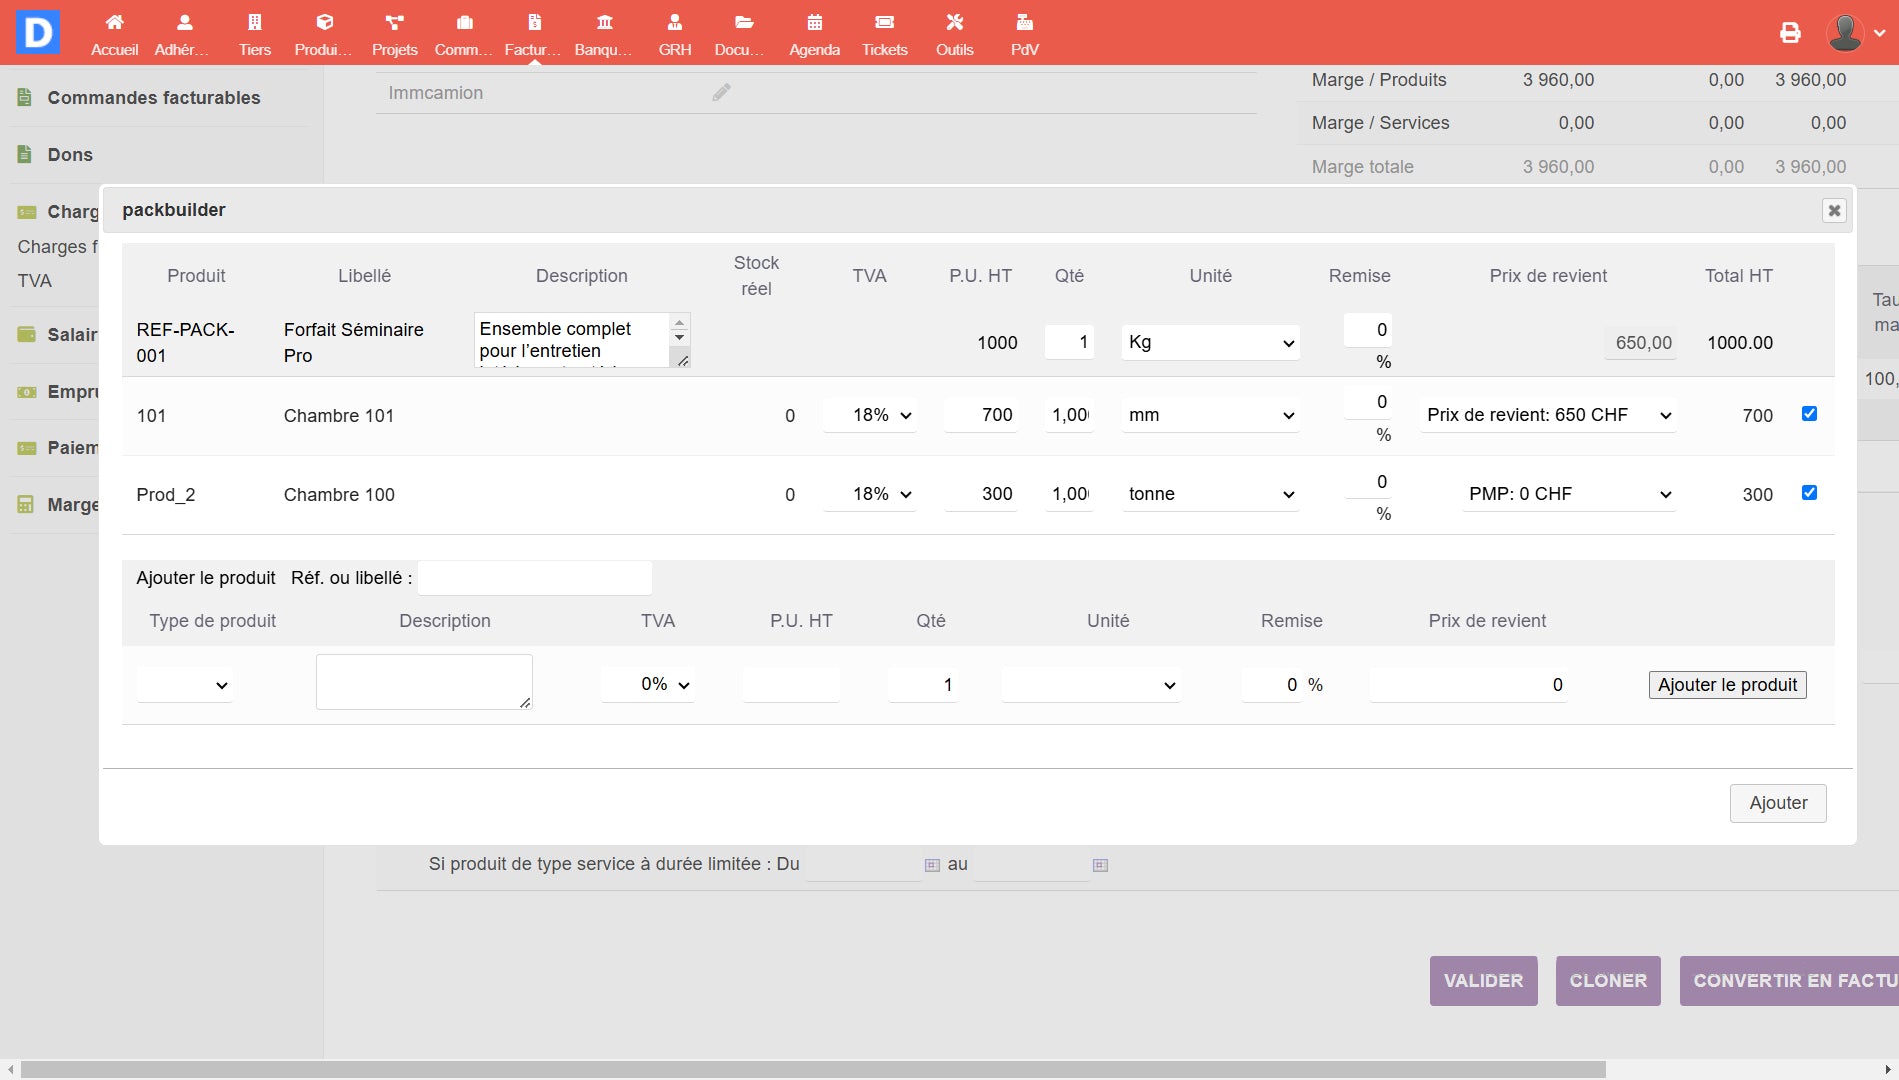Open the Projets module icon

point(394,23)
